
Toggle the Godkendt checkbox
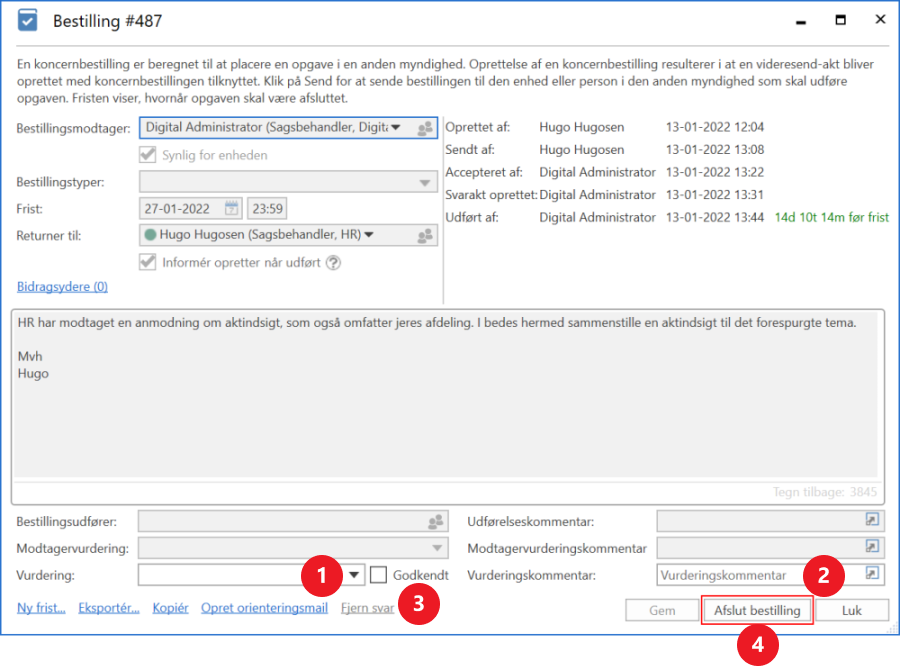(379, 575)
